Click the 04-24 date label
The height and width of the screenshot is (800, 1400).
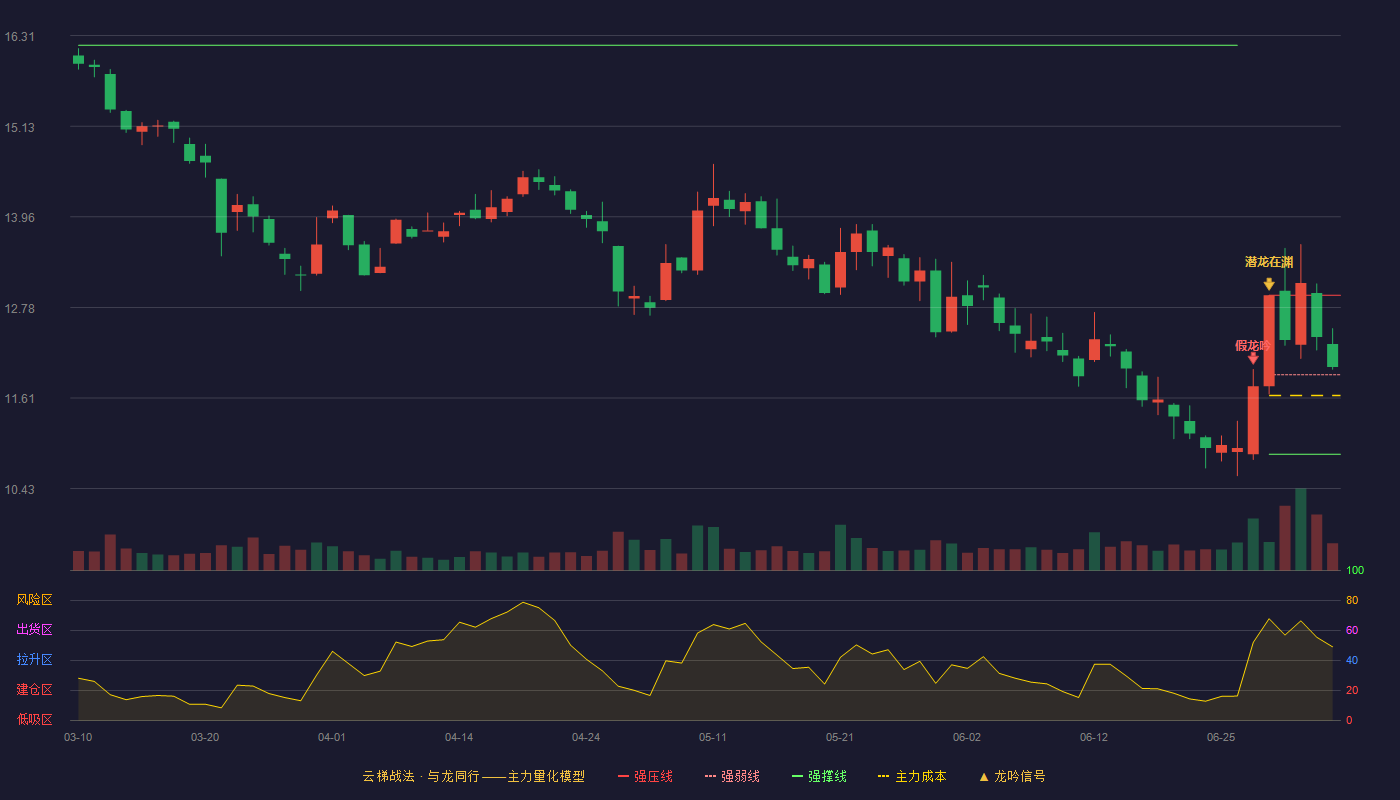(x=586, y=737)
